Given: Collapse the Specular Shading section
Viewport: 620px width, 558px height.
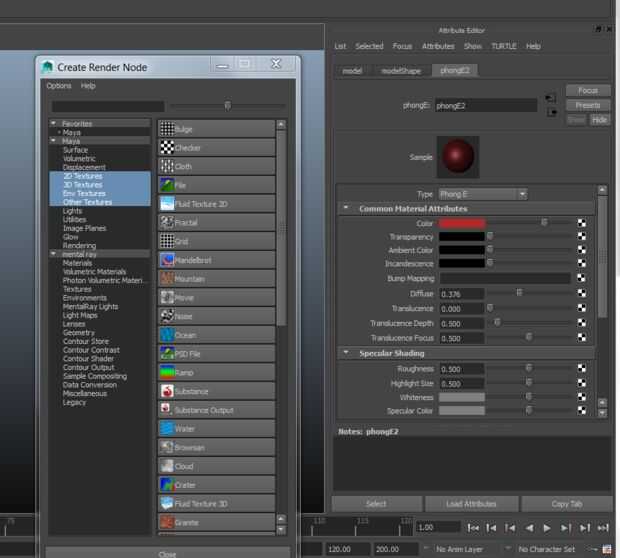Looking at the screenshot, I should coord(346,352).
